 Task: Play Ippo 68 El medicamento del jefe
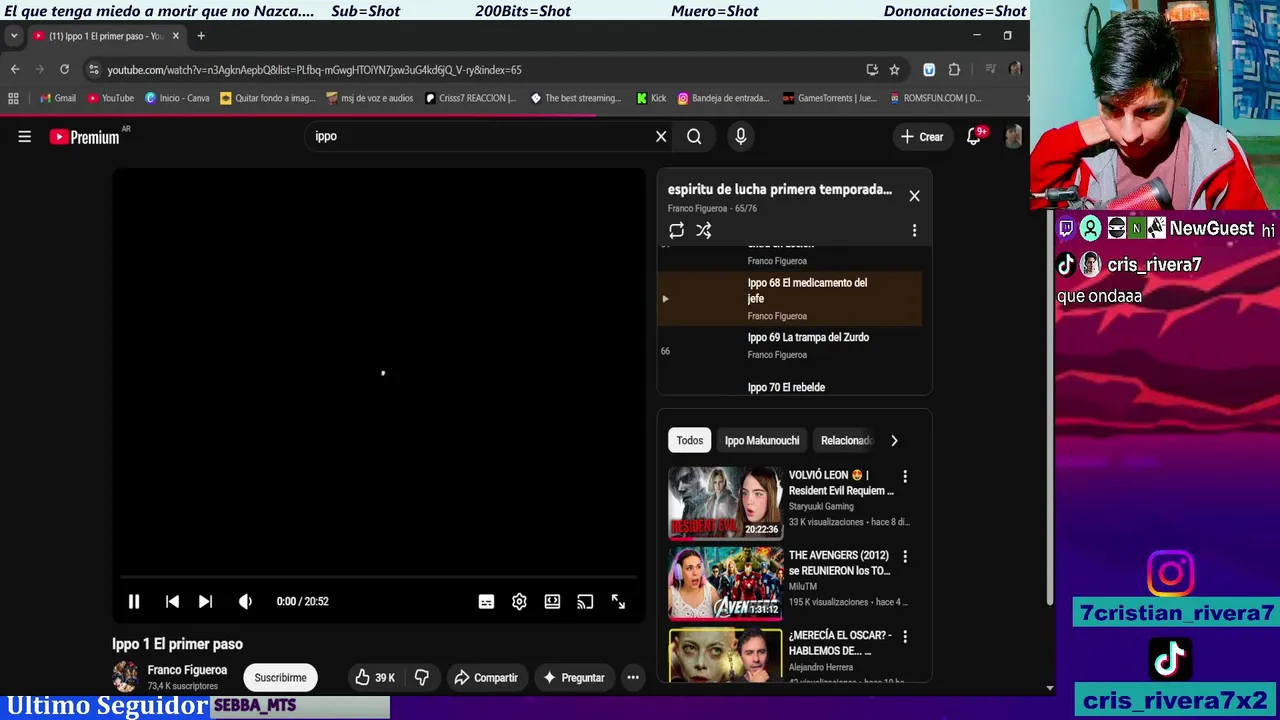tap(790, 298)
